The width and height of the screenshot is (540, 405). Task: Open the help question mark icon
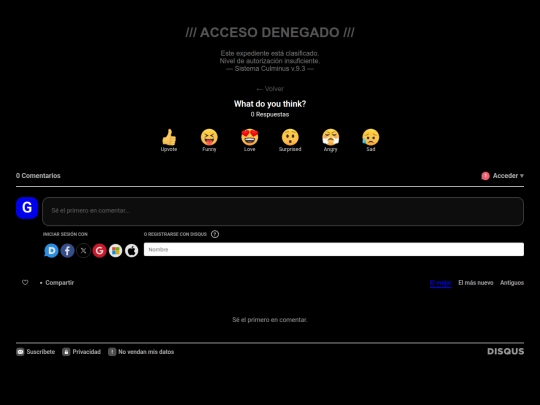(x=215, y=234)
